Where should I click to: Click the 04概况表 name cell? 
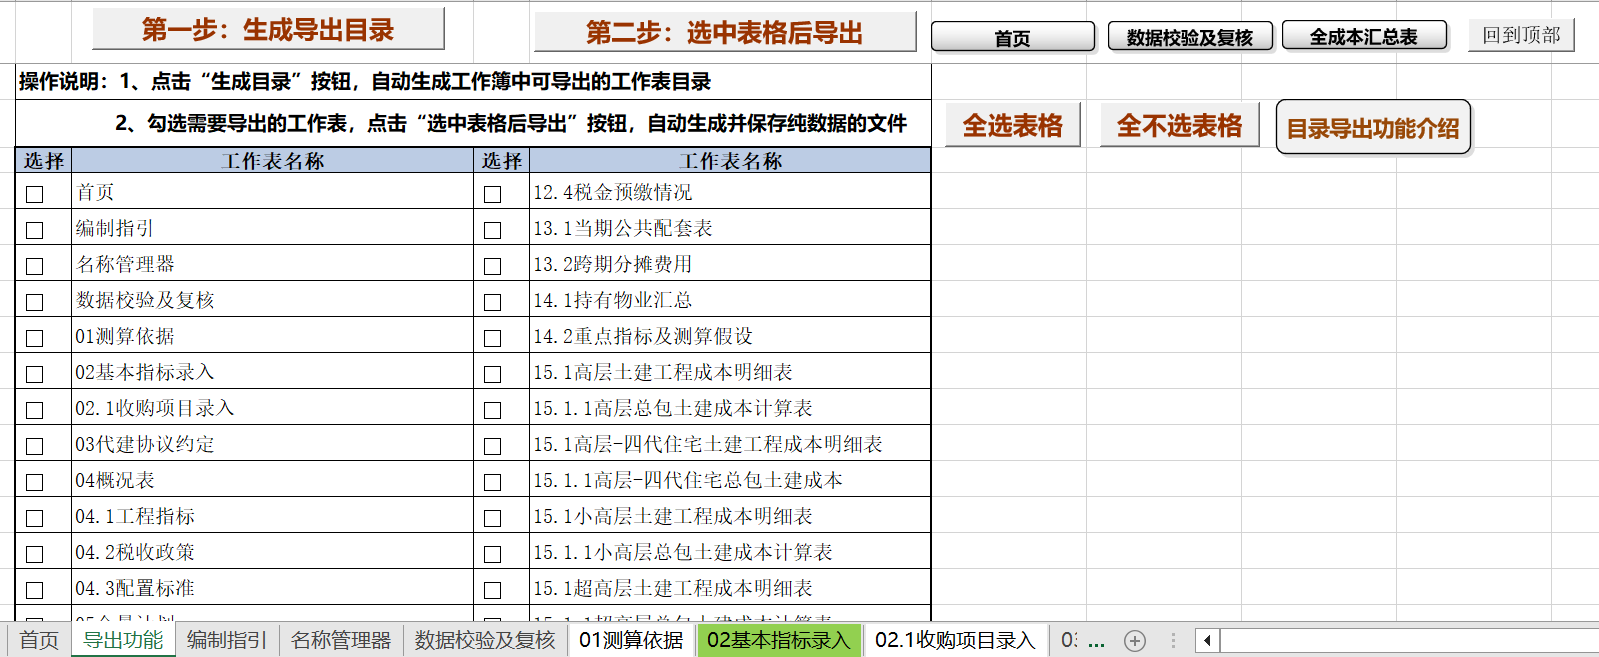point(272,480)
